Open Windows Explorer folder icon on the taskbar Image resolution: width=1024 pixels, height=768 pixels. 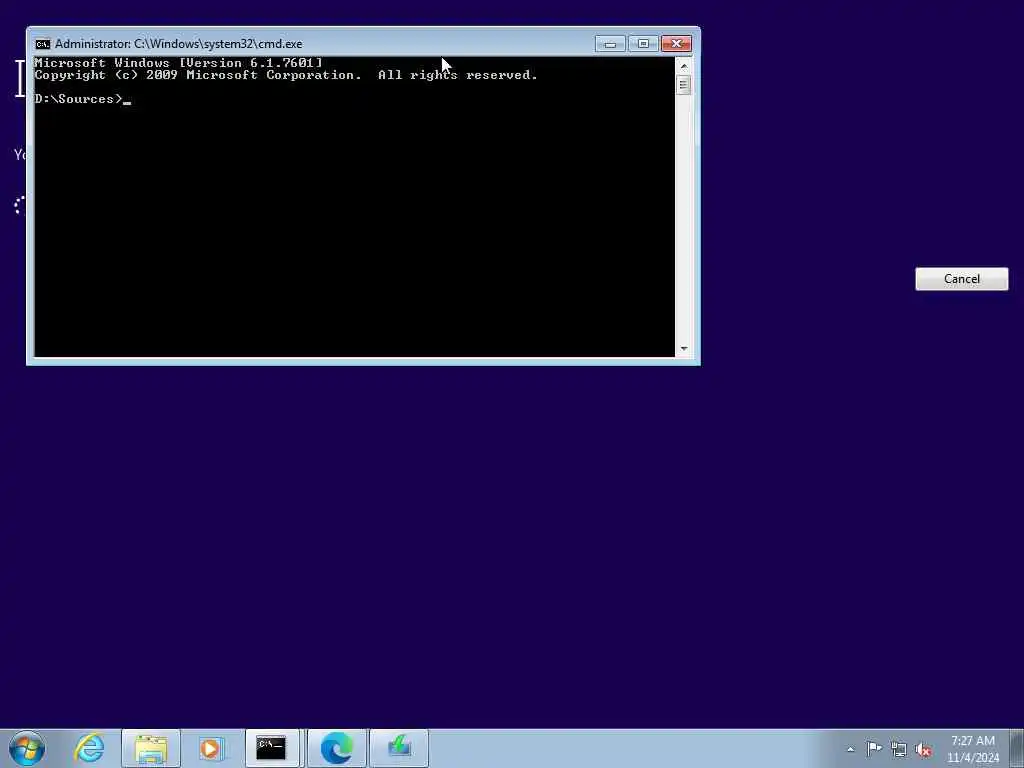point(151,748)
